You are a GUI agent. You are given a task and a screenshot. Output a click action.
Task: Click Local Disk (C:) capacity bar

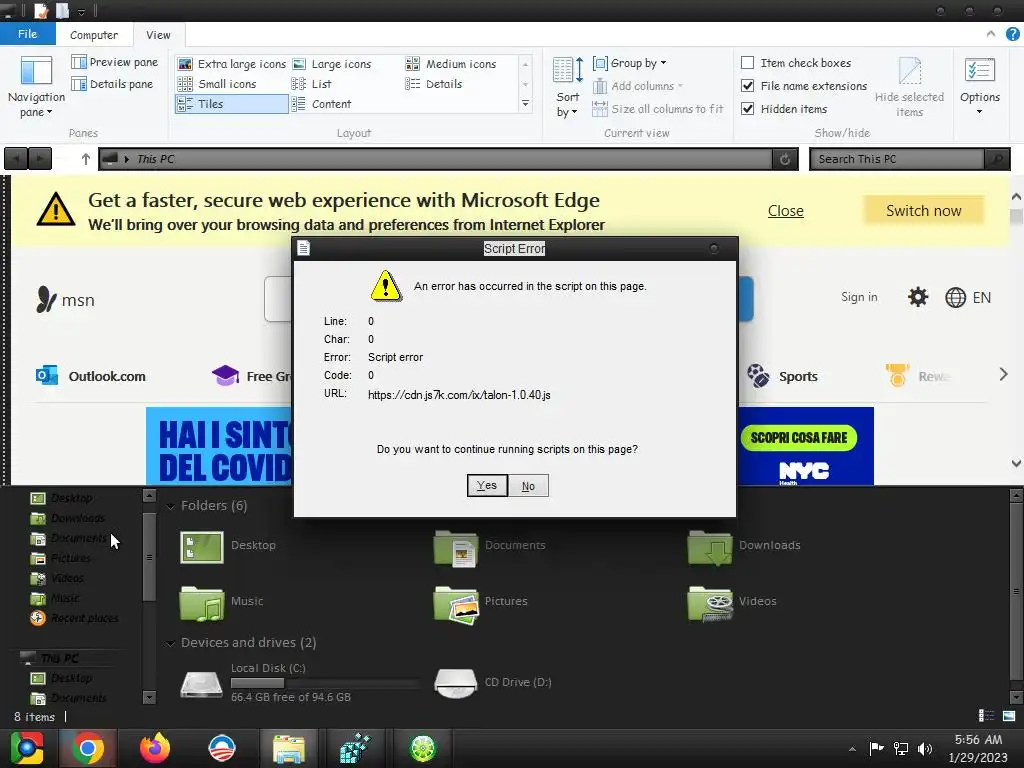pos(325,683)
